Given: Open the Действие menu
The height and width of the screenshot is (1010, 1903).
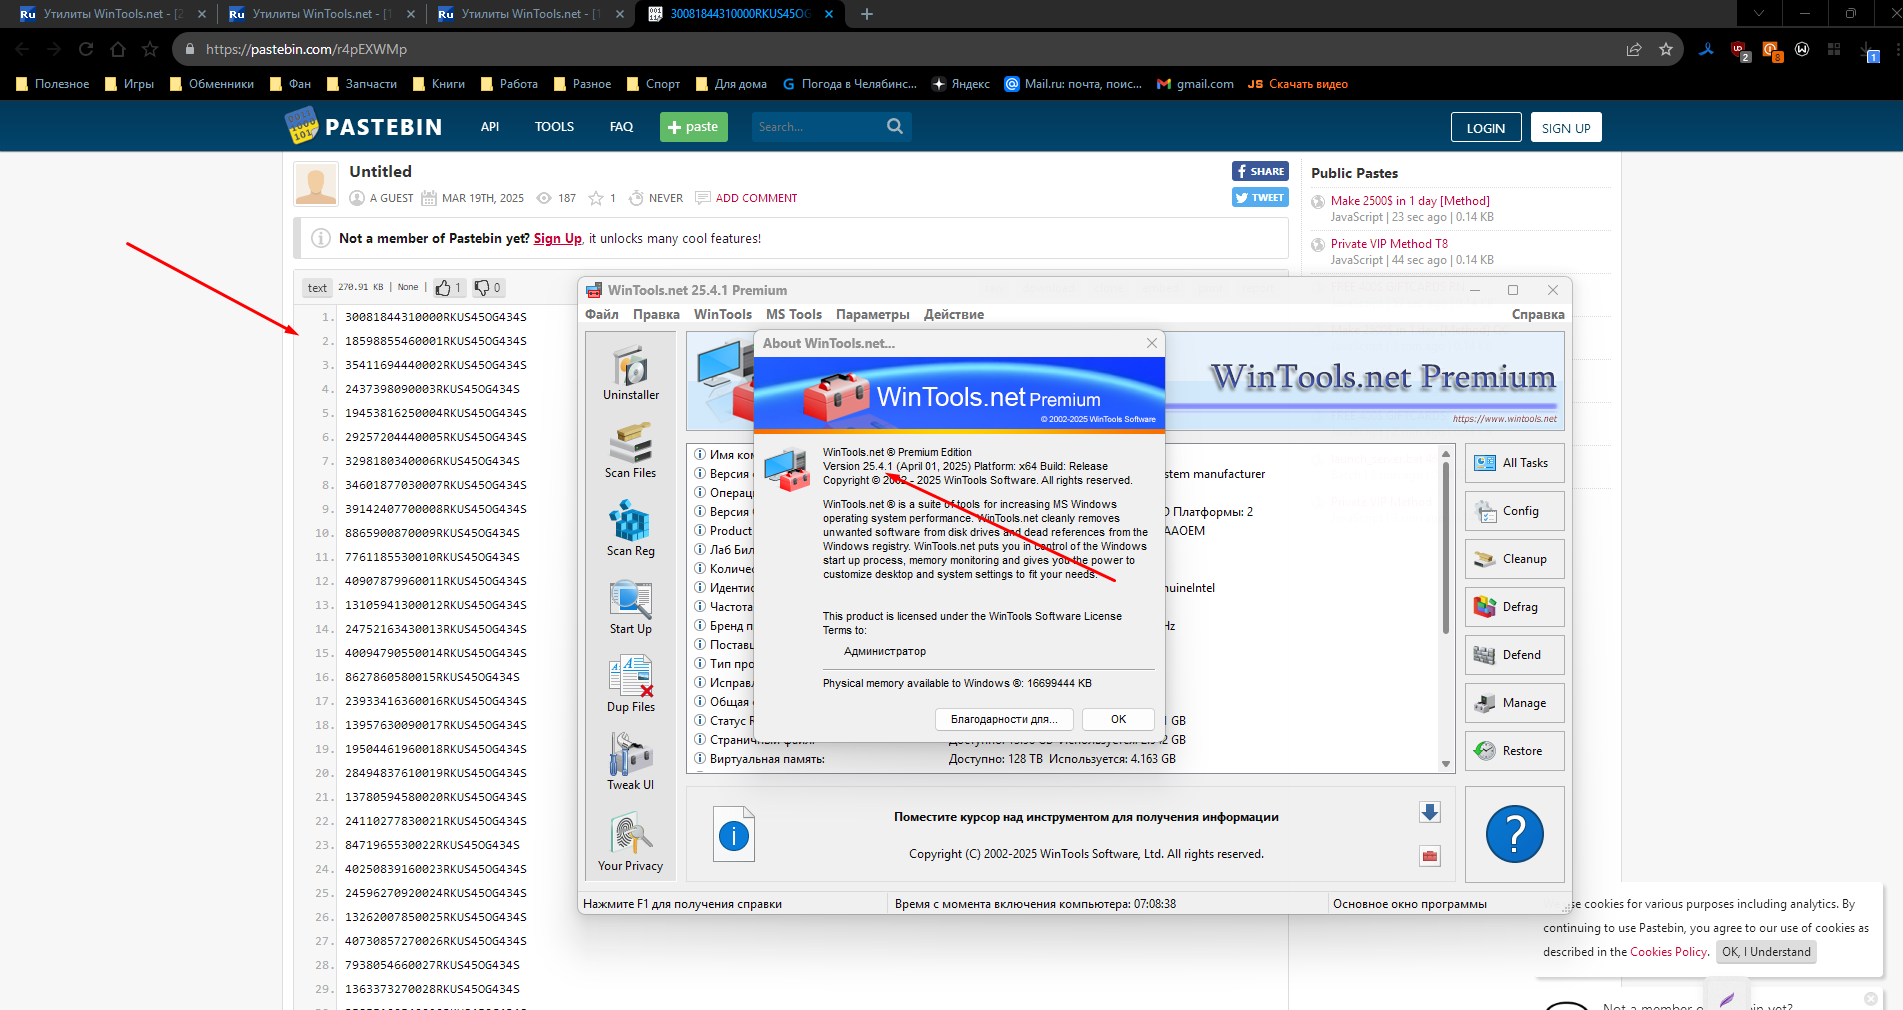Looking at the screenshot, I should click(954, 314).
